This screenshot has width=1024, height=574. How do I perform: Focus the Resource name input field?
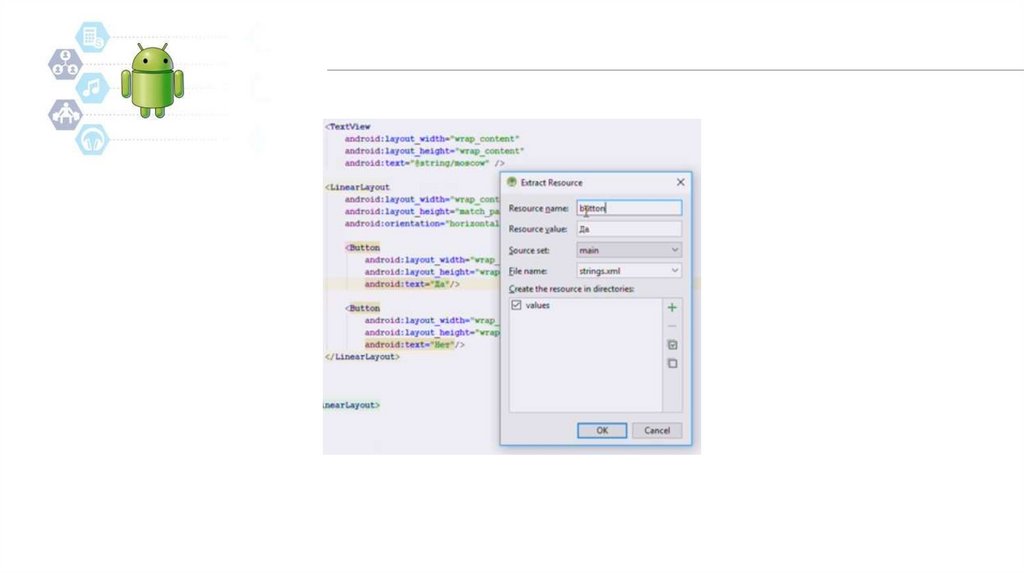[629, 208]
